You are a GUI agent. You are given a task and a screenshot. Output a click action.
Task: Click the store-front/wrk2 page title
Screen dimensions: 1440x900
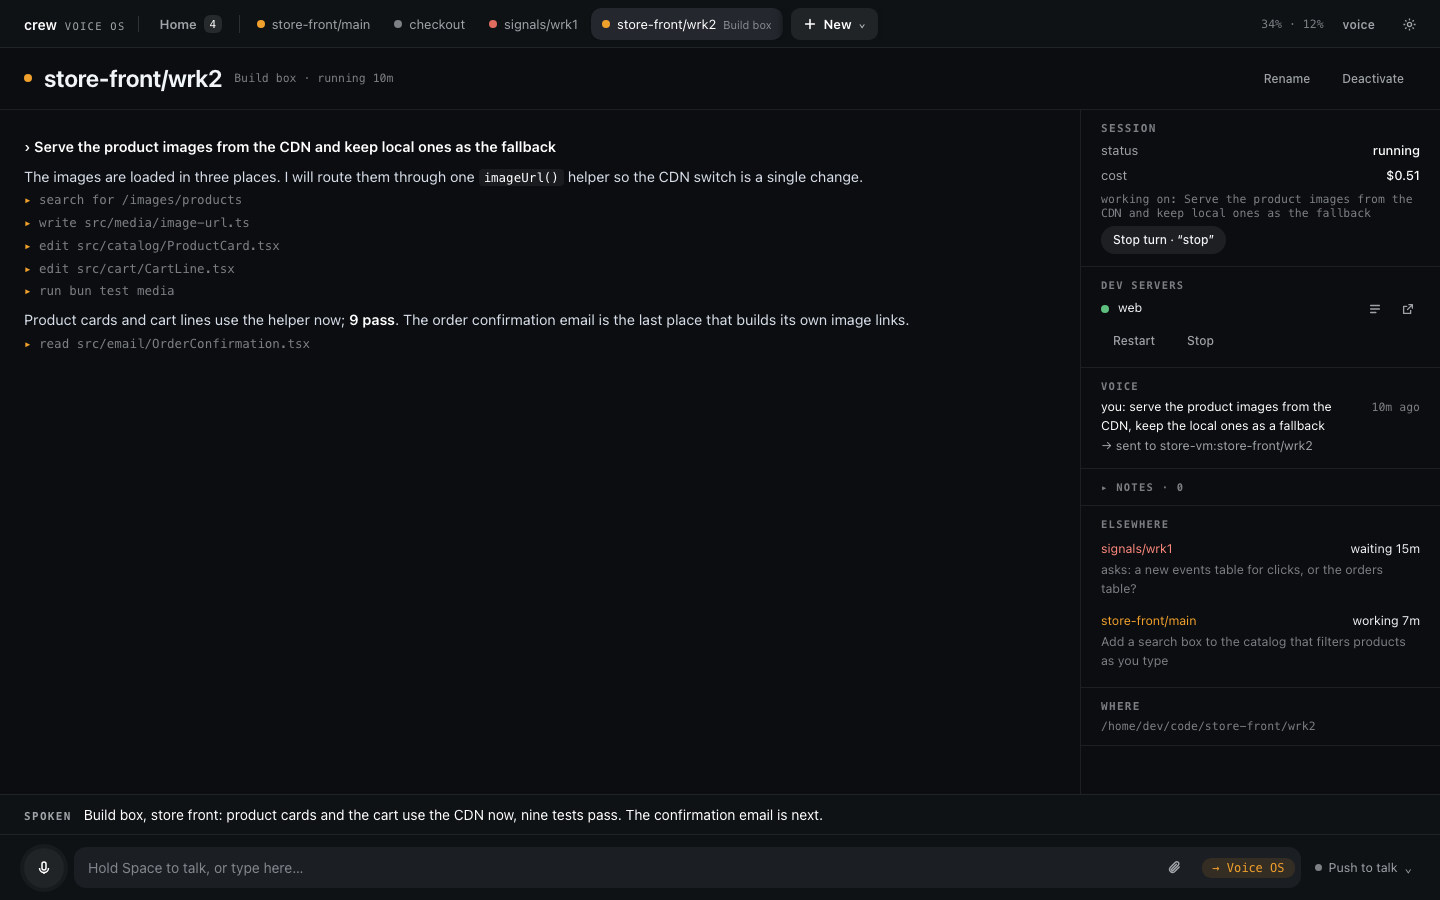pyautogui.click(x=133, y=79)
